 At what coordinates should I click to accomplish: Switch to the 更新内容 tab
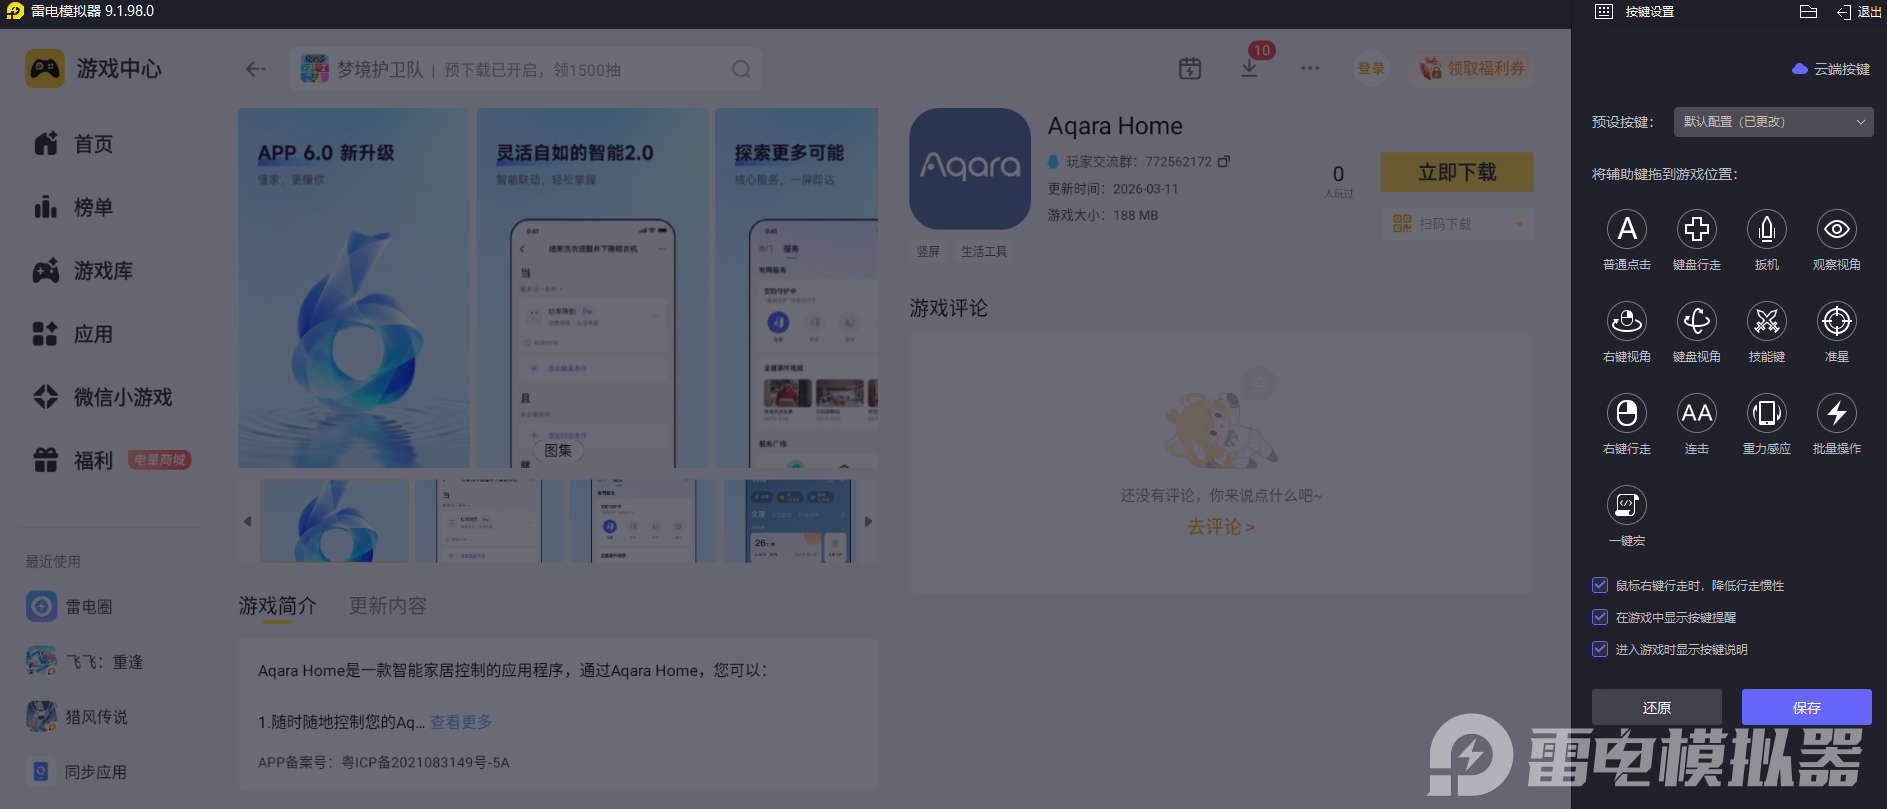coord(387,606)
